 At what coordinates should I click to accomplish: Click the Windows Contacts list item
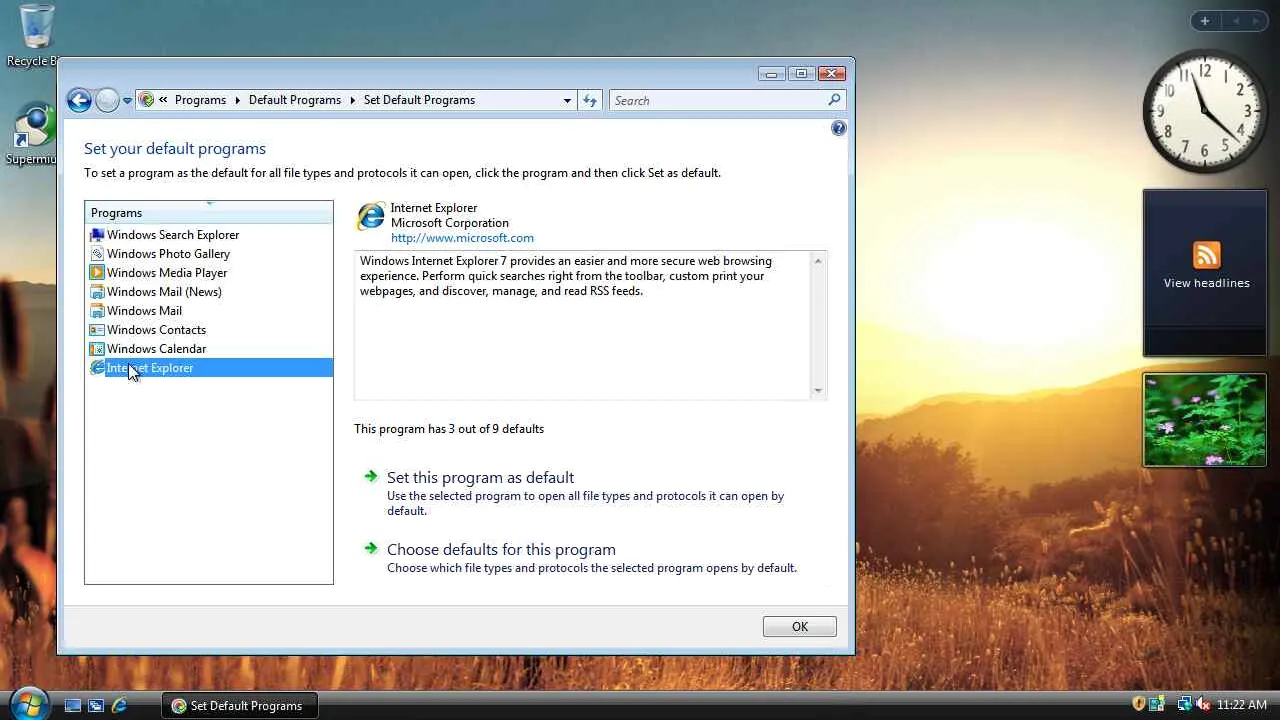point(156,330)
